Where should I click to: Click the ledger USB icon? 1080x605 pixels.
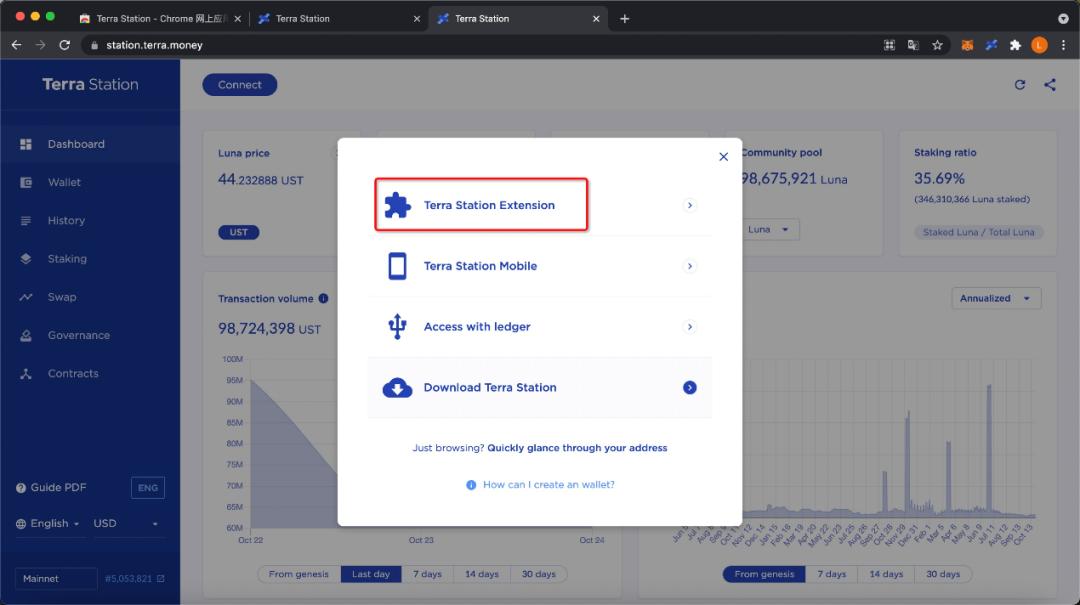point(397,327)
